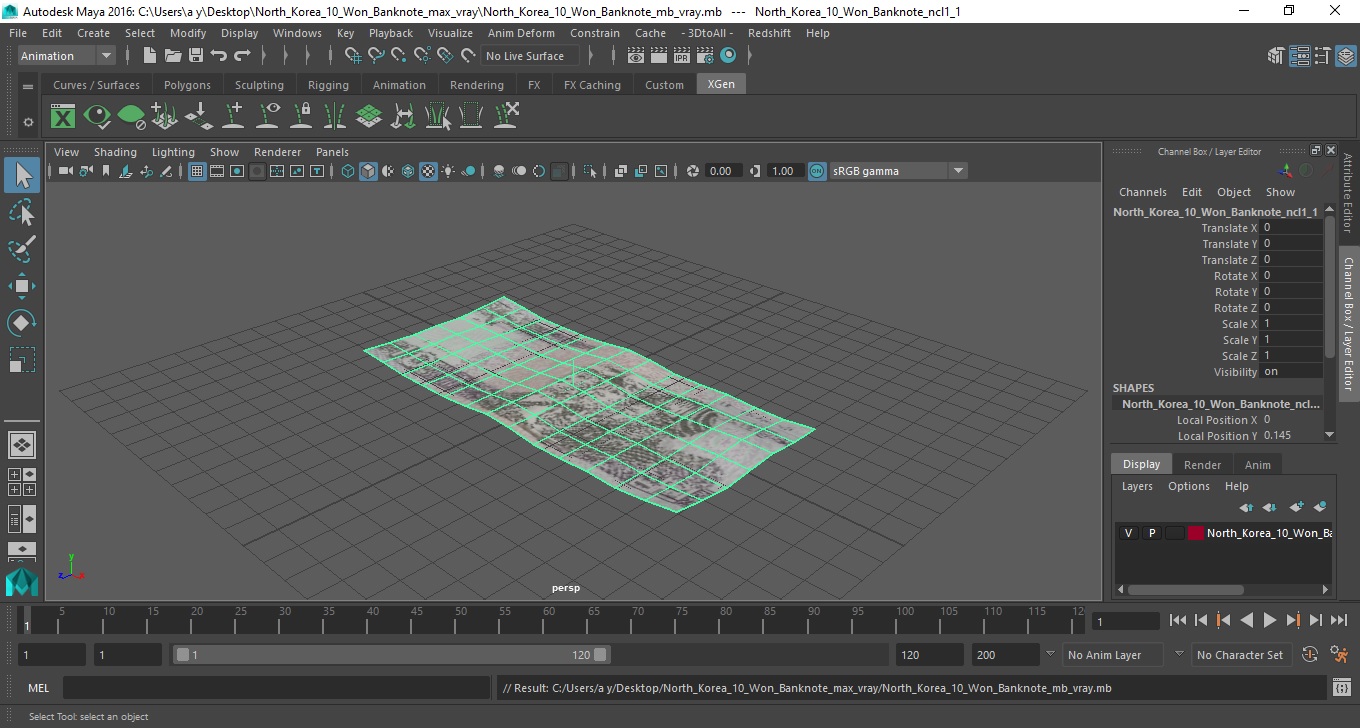Play animation forward button
This screenshot has width=1360, height=728.
coord(1270,621)
